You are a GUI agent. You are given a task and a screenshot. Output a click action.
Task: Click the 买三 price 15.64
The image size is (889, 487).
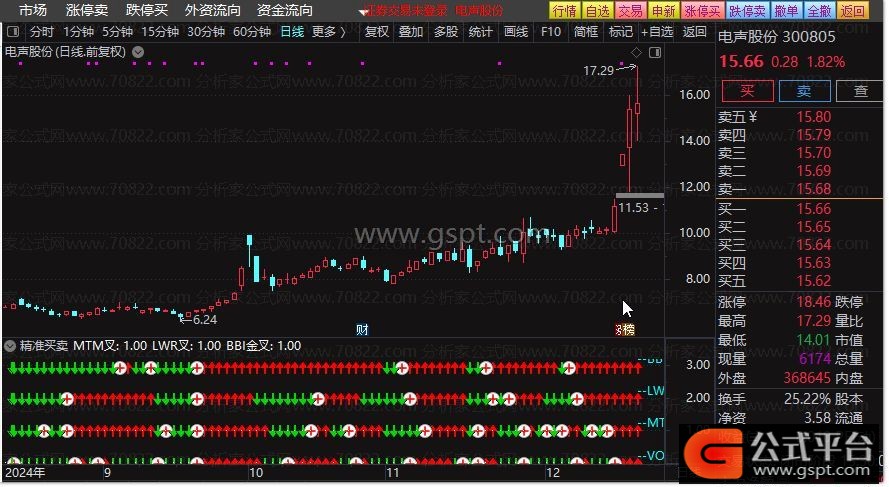814,245
